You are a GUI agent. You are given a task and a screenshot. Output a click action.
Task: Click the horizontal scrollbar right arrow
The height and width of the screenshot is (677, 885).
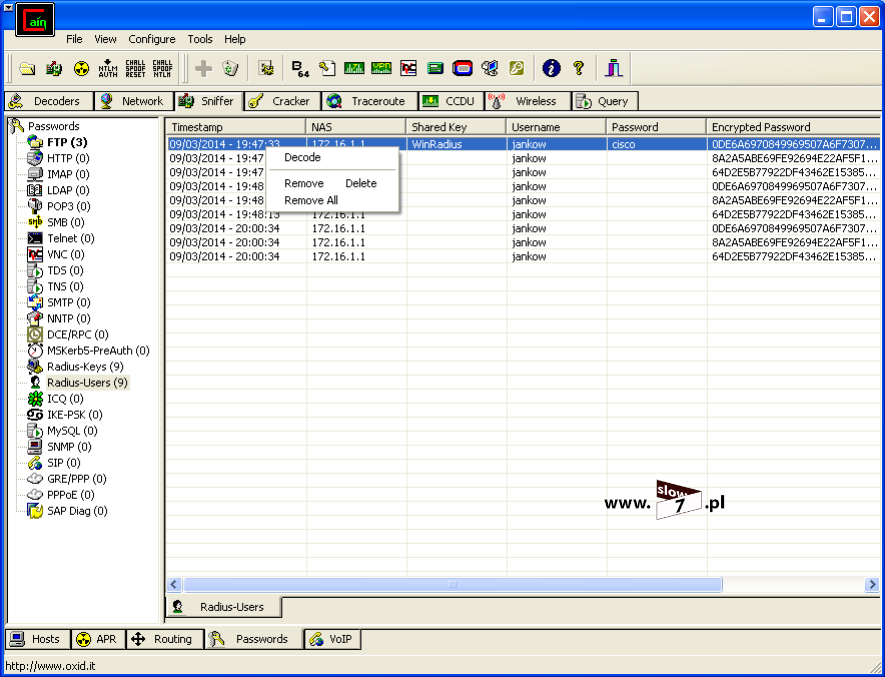[x=872, y=584]
